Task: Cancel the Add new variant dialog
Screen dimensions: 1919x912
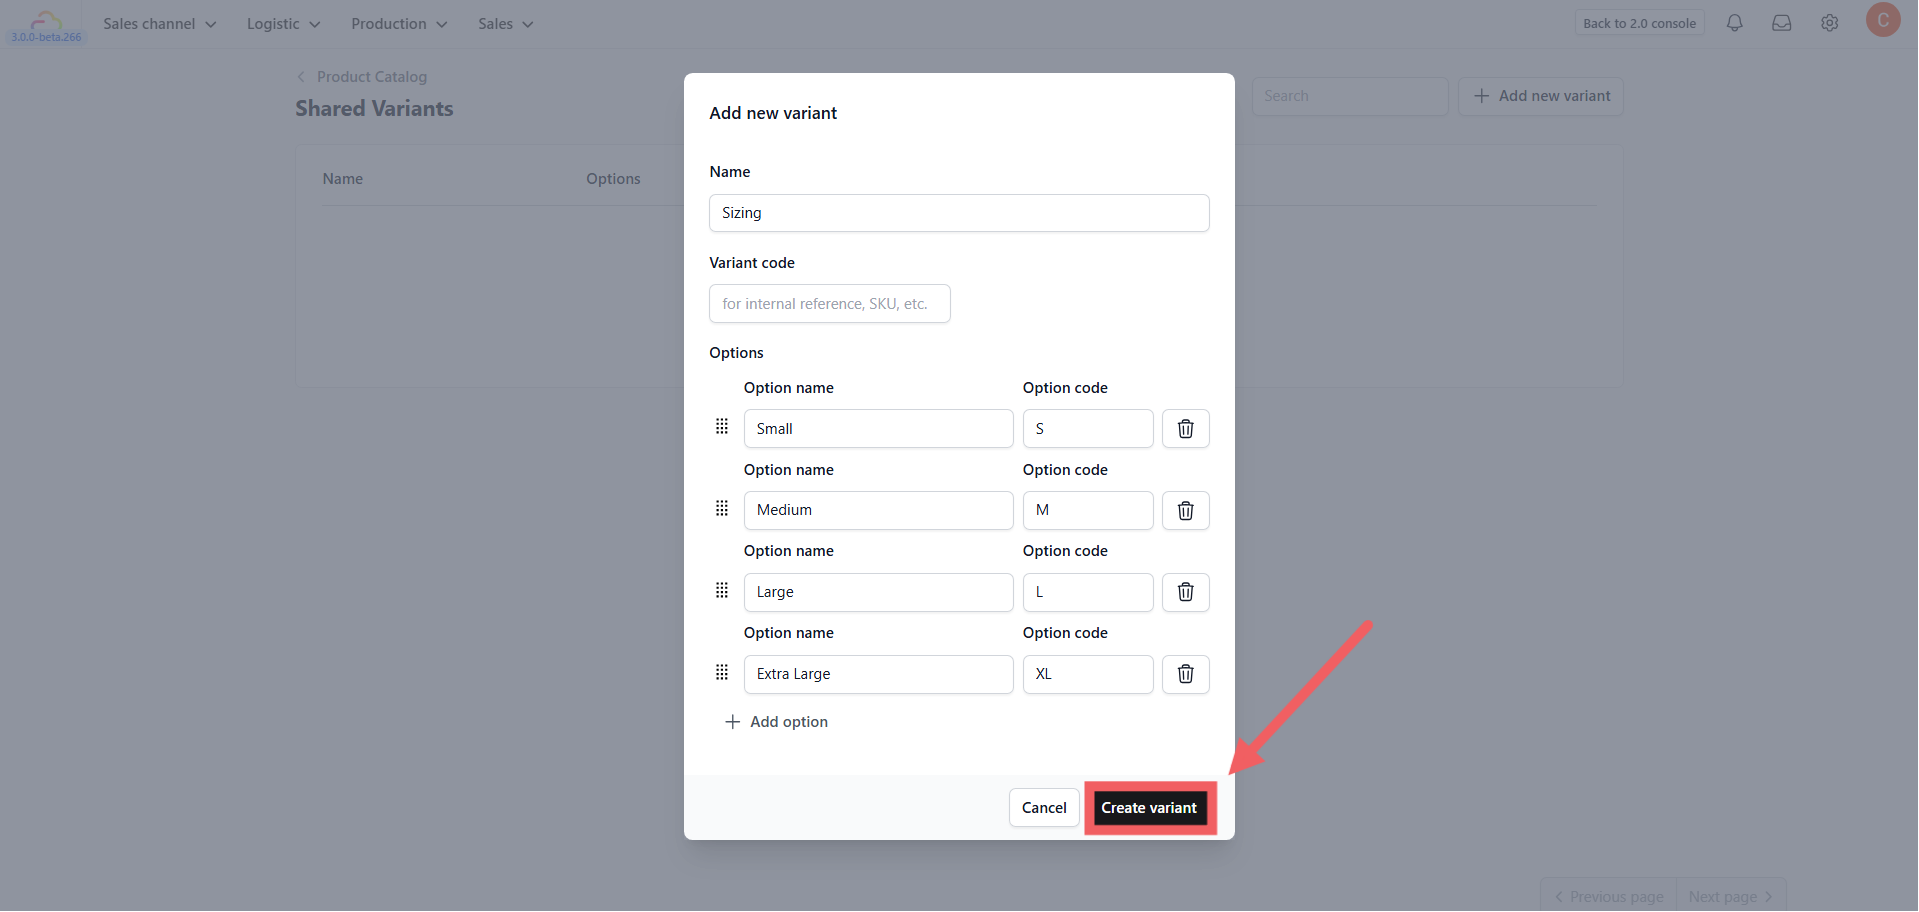Action: tap(1044, 808)
